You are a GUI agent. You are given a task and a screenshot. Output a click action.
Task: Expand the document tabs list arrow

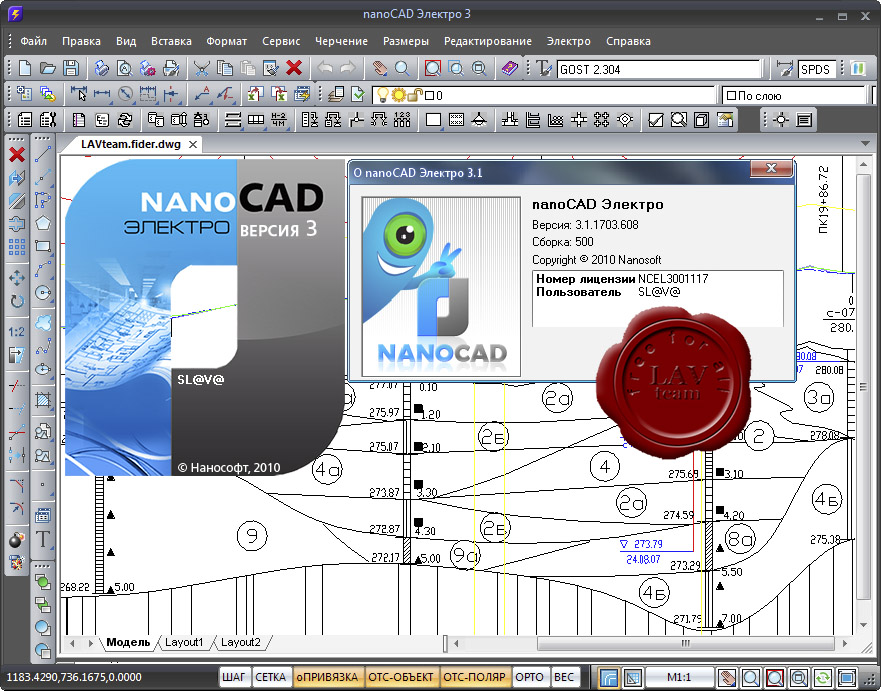(x=865, y=143)
